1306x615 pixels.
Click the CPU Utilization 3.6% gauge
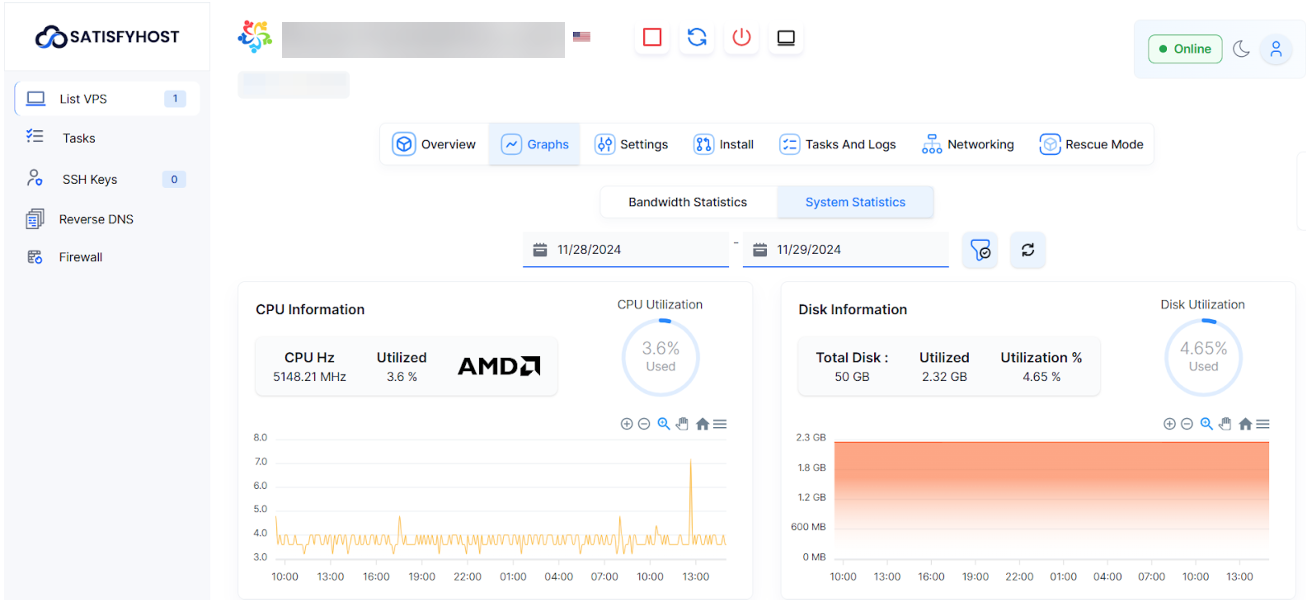click(x=660, y=357)
